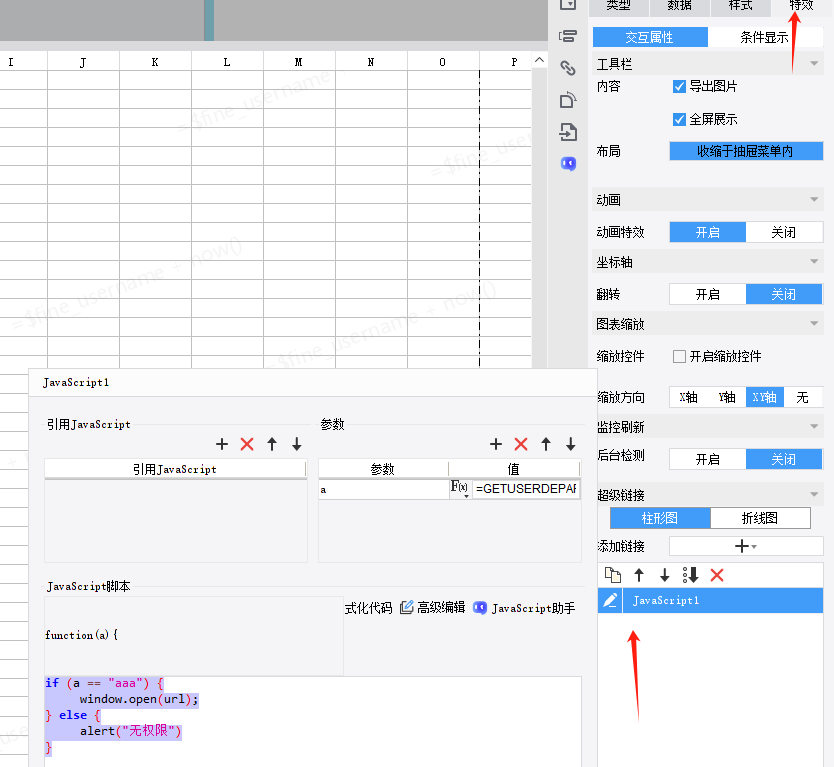
Task: Collapse the 超级链接 section
Action: (814, 495)
